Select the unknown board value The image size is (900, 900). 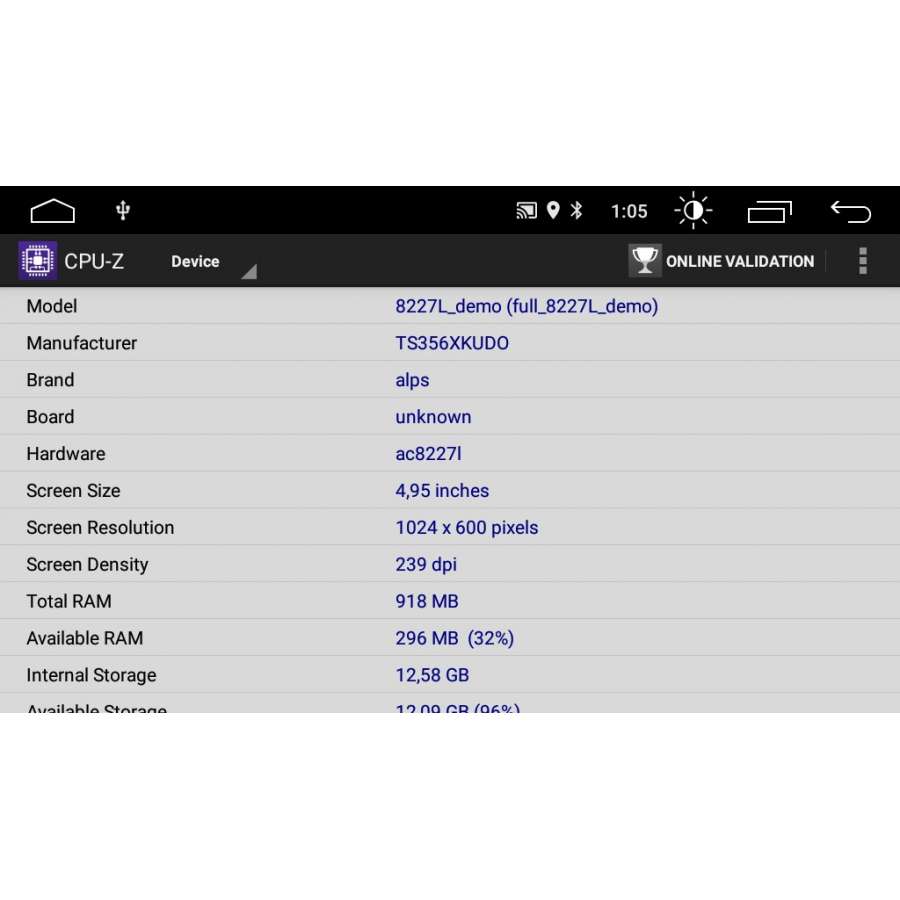[433, 417]
